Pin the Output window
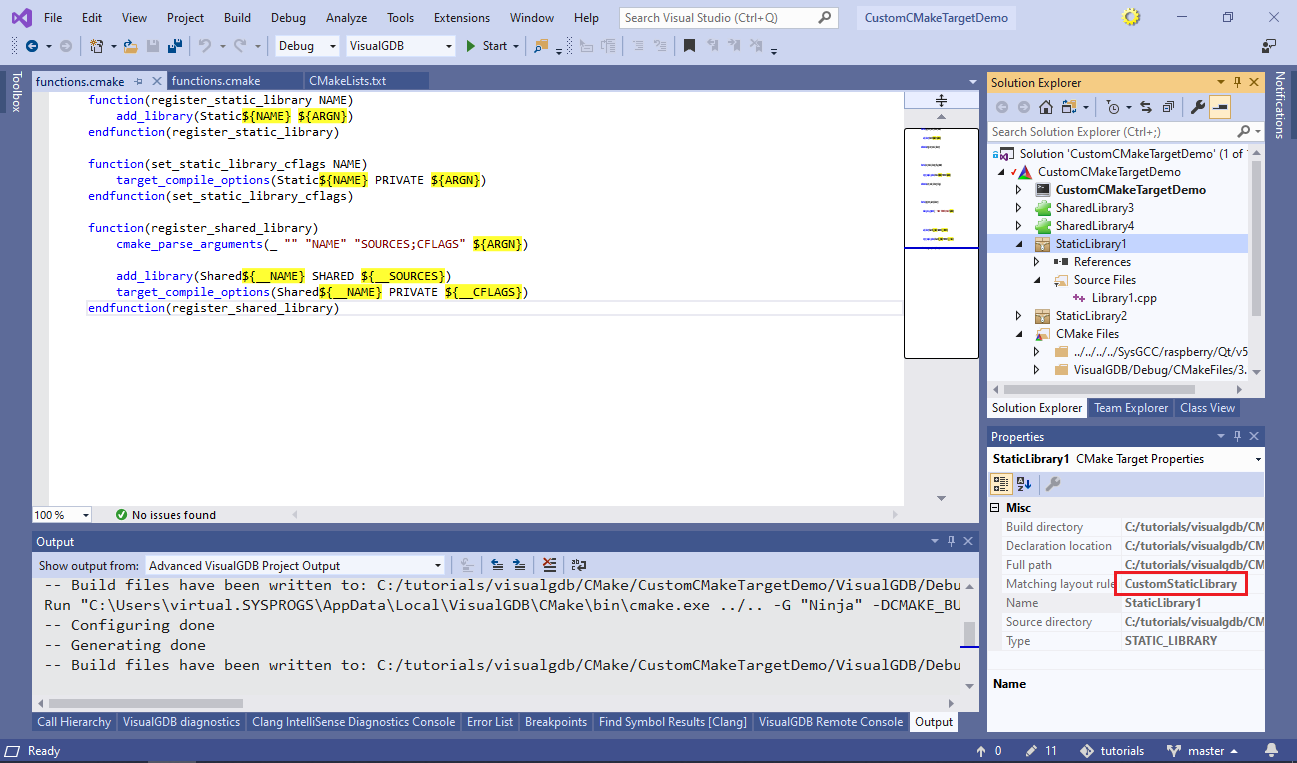The height and width of the screenshot is (763, 1297). 951,541
